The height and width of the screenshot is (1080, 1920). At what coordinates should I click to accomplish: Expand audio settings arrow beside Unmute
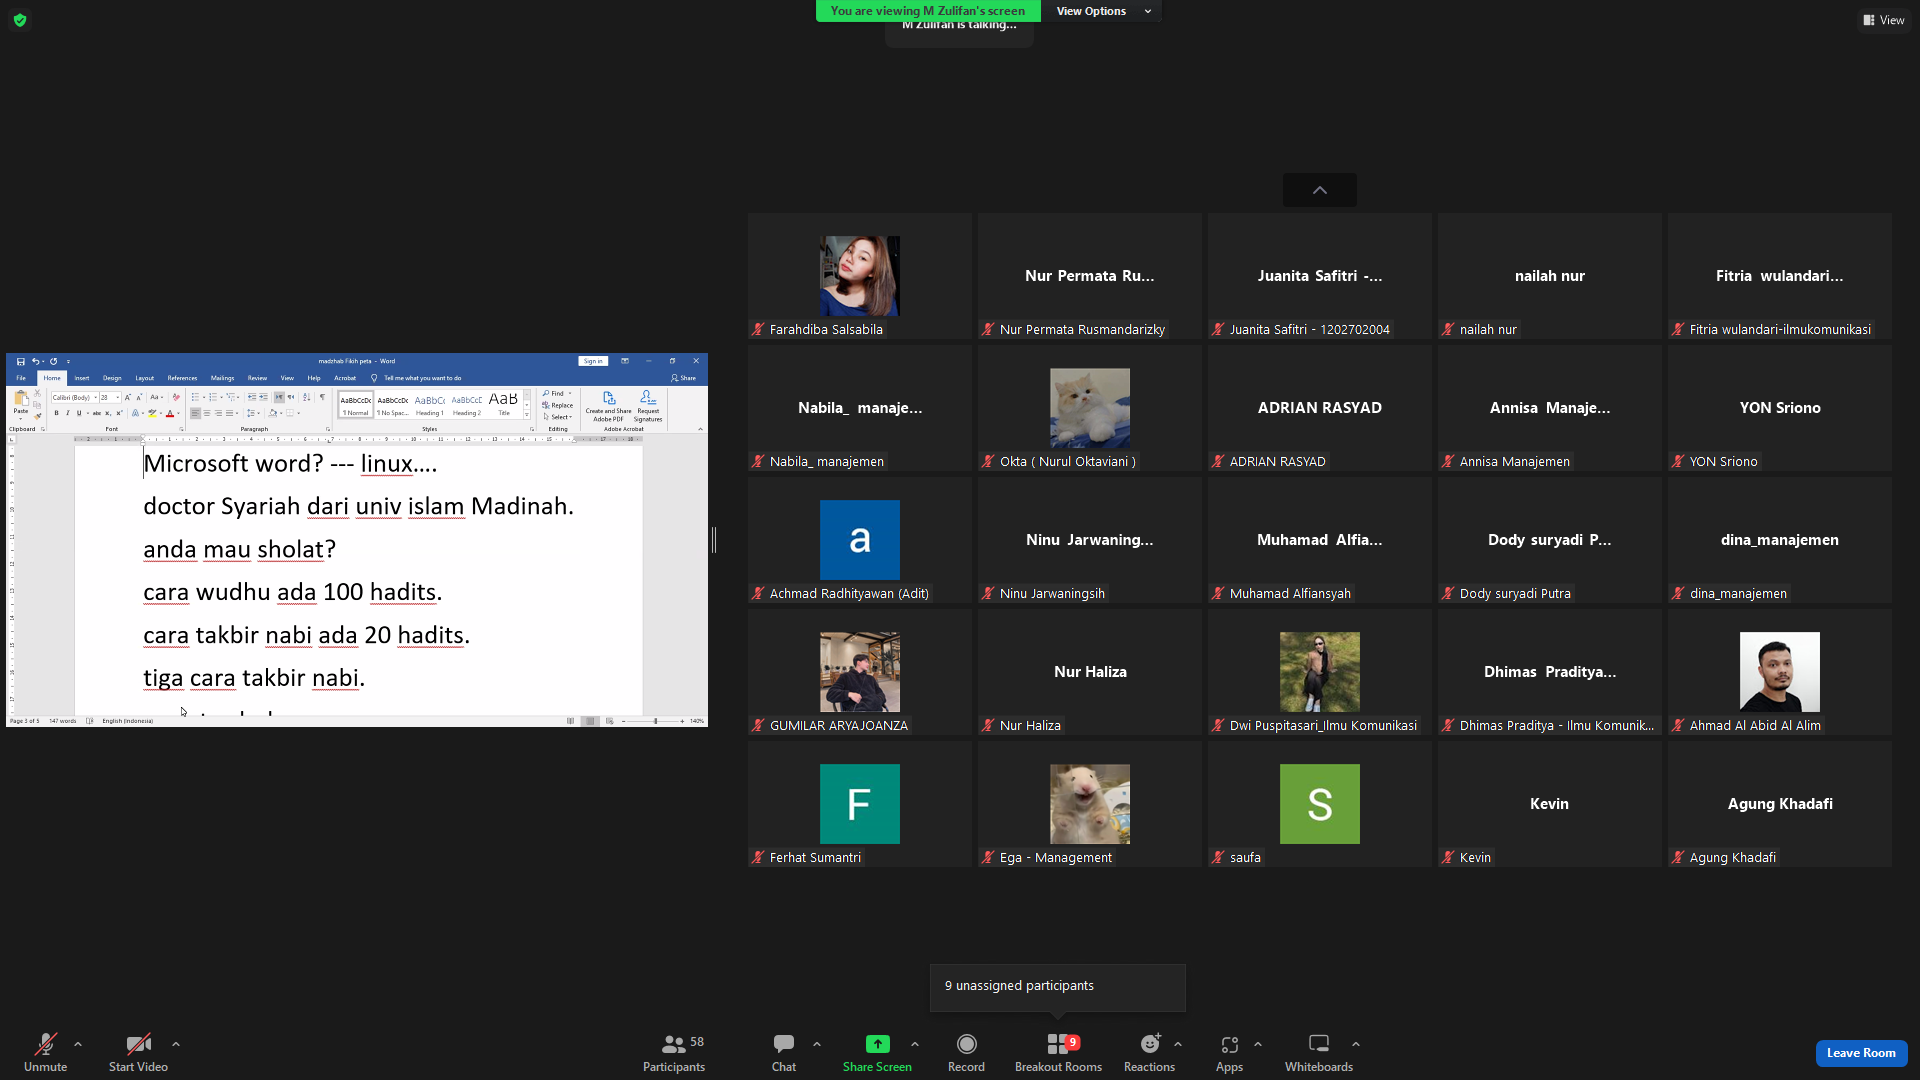78,1044
